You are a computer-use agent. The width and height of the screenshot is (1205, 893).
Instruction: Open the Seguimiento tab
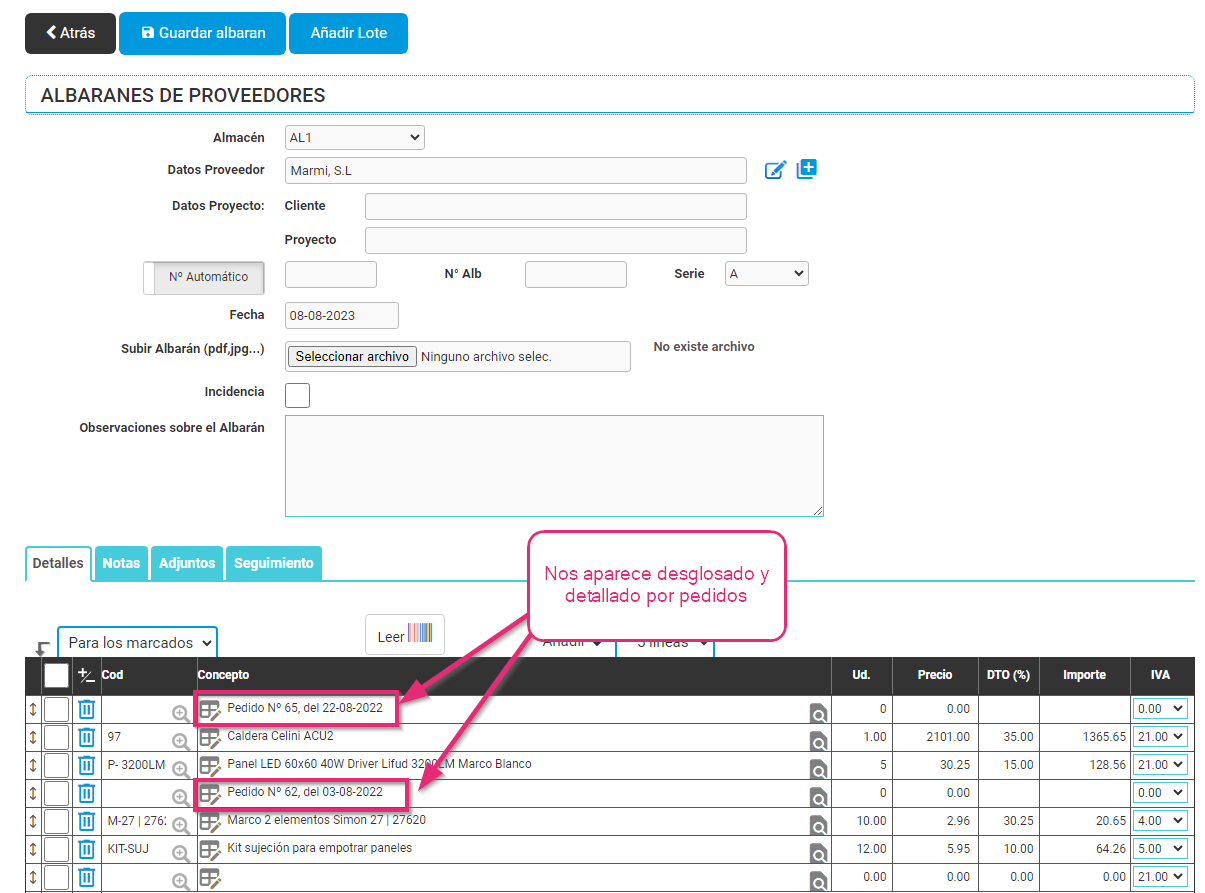273,563
